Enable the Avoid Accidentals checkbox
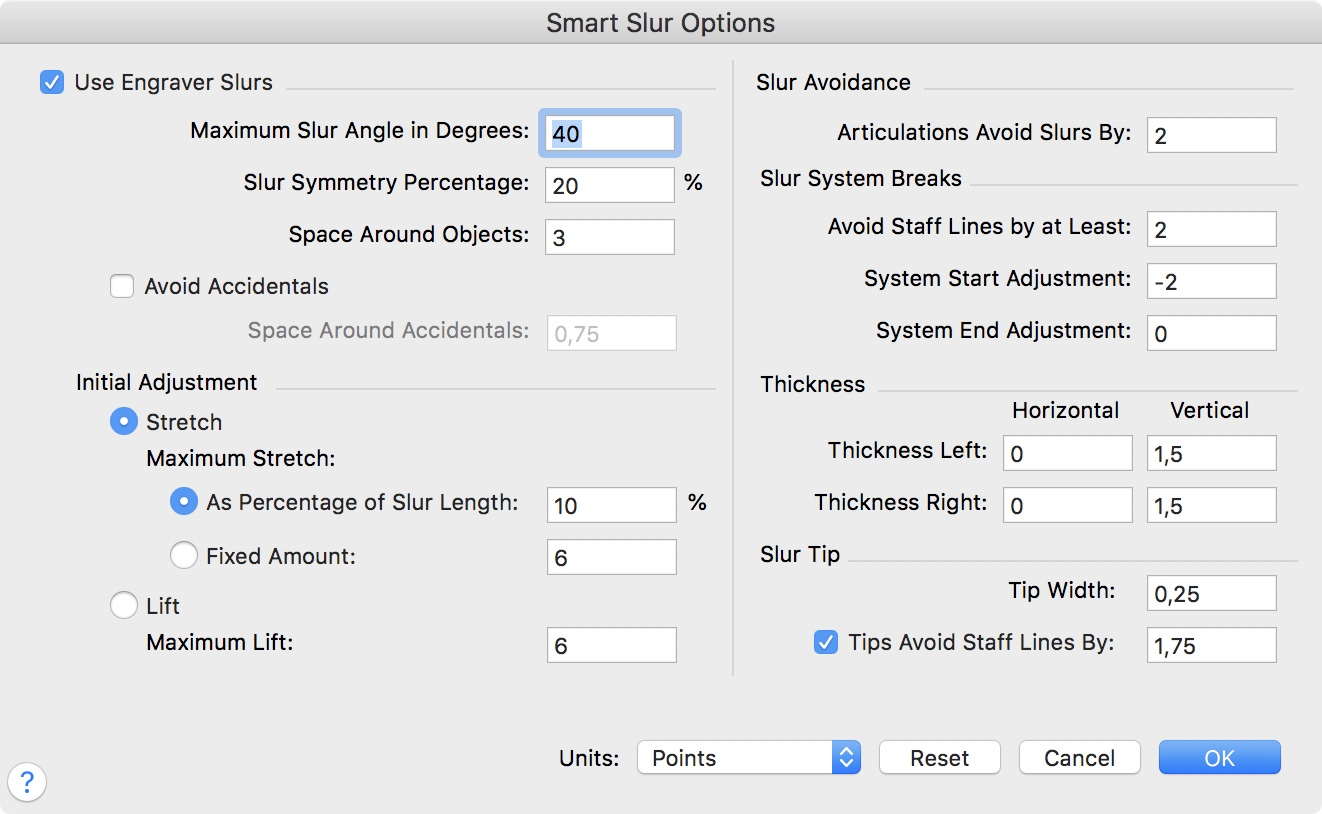Image resolution: width=1322 pixels, height=814 pixels. tap(122, 287)
